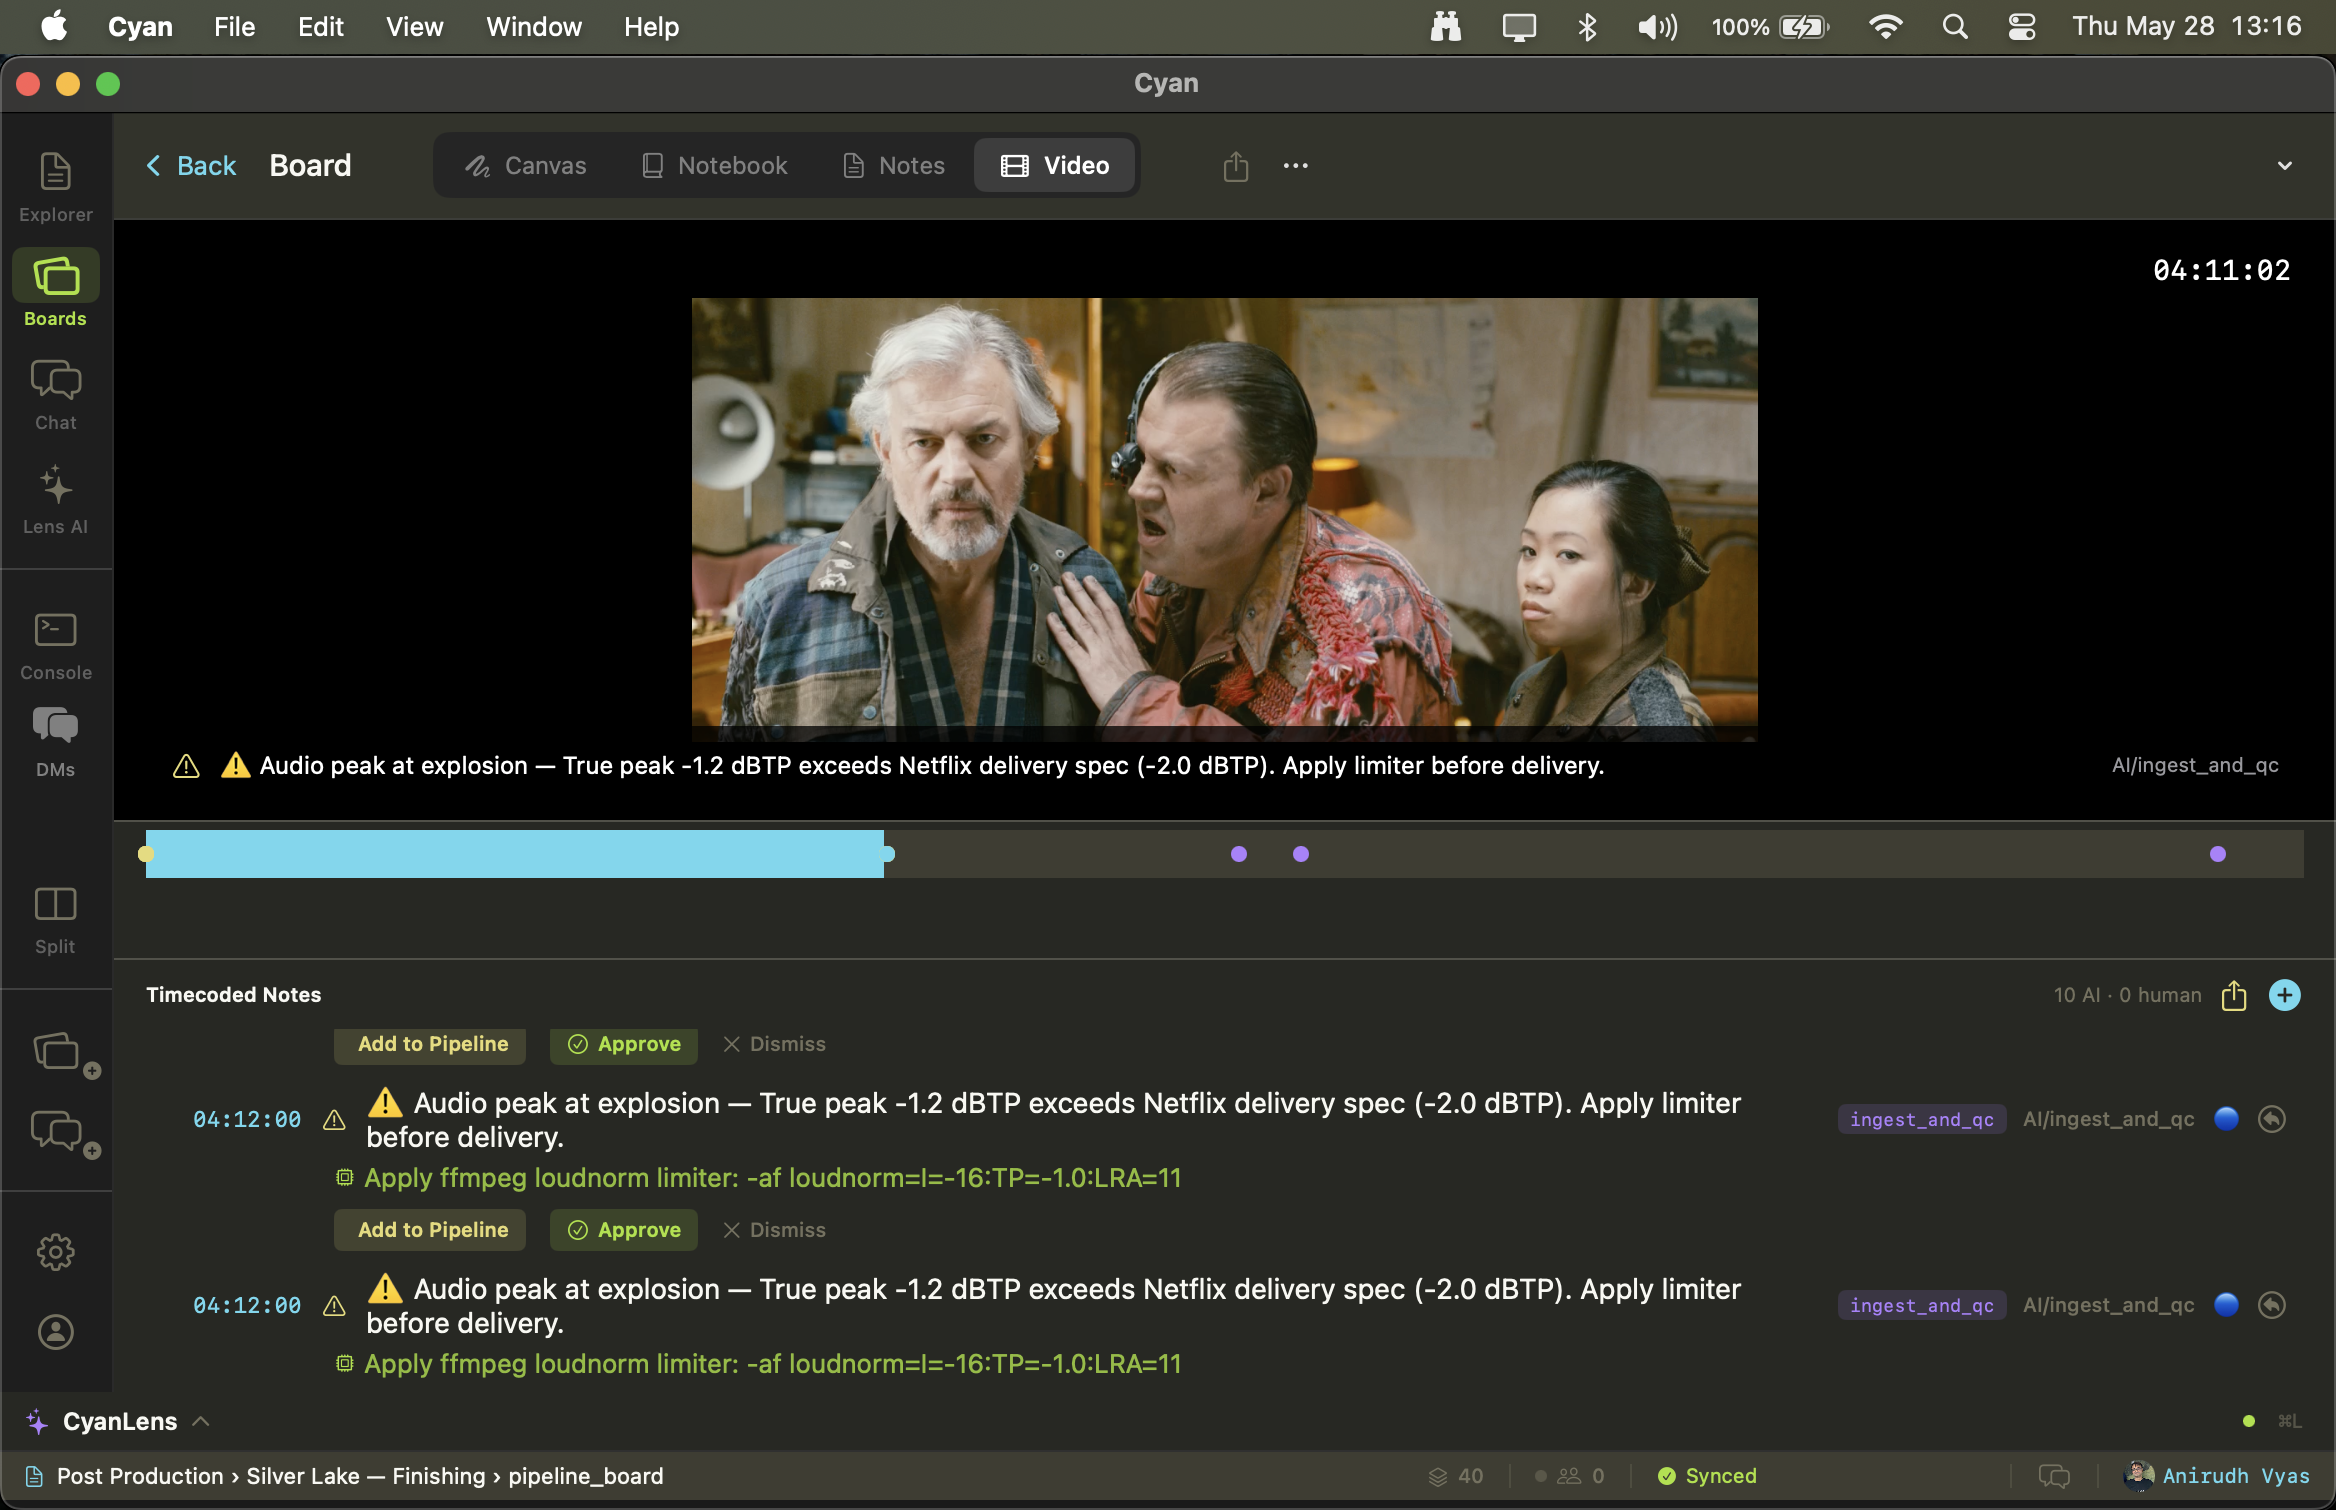The width and height of the screenshot is (2336, 1510).
Task: Expand the CyanLens panel chevron
Action: click(x=201, y=1421)
